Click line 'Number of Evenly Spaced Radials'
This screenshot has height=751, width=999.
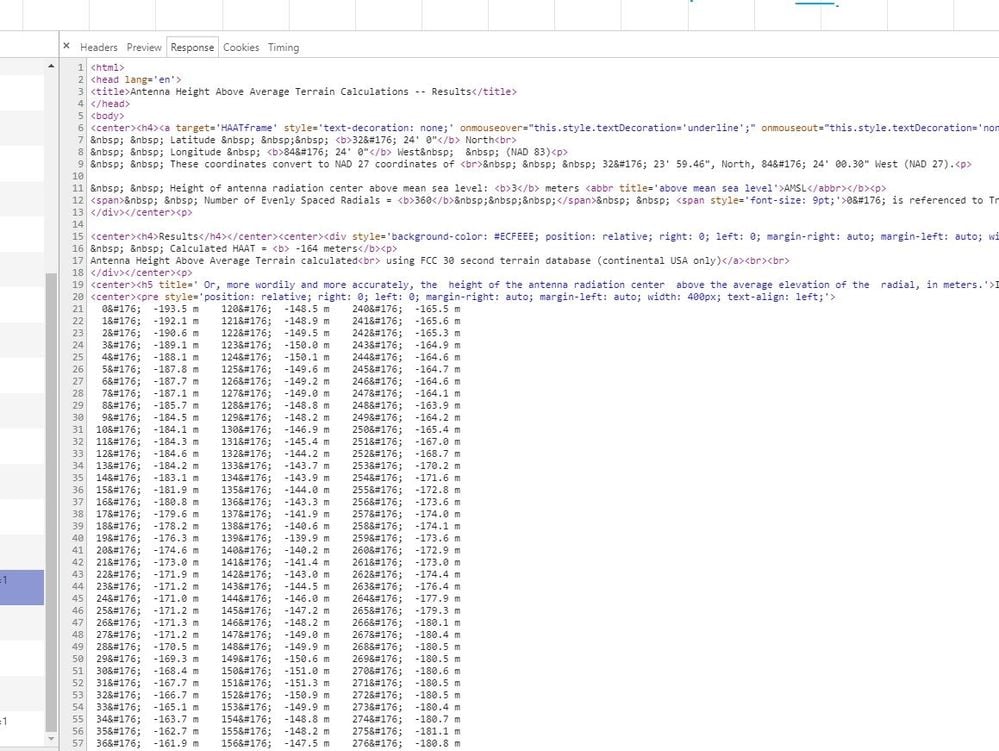pyautogui.click(x=545, y=201)
